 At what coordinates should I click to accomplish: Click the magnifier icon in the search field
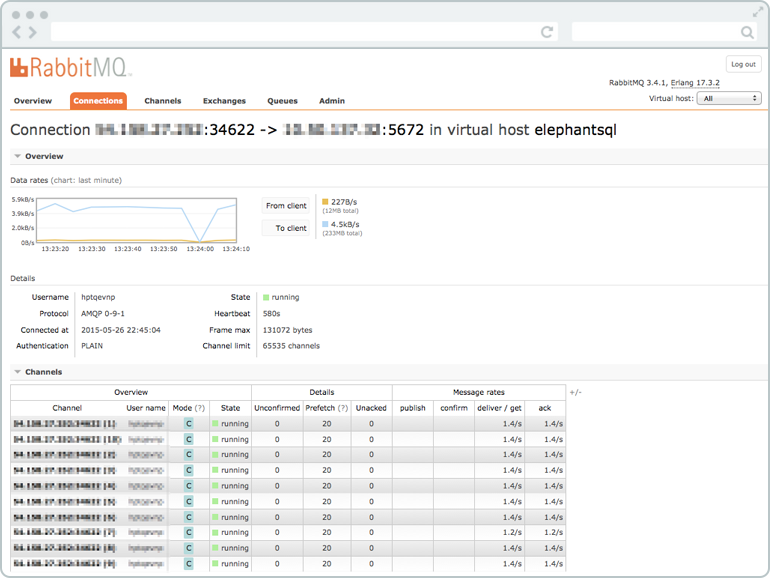[x=747, y=32]
